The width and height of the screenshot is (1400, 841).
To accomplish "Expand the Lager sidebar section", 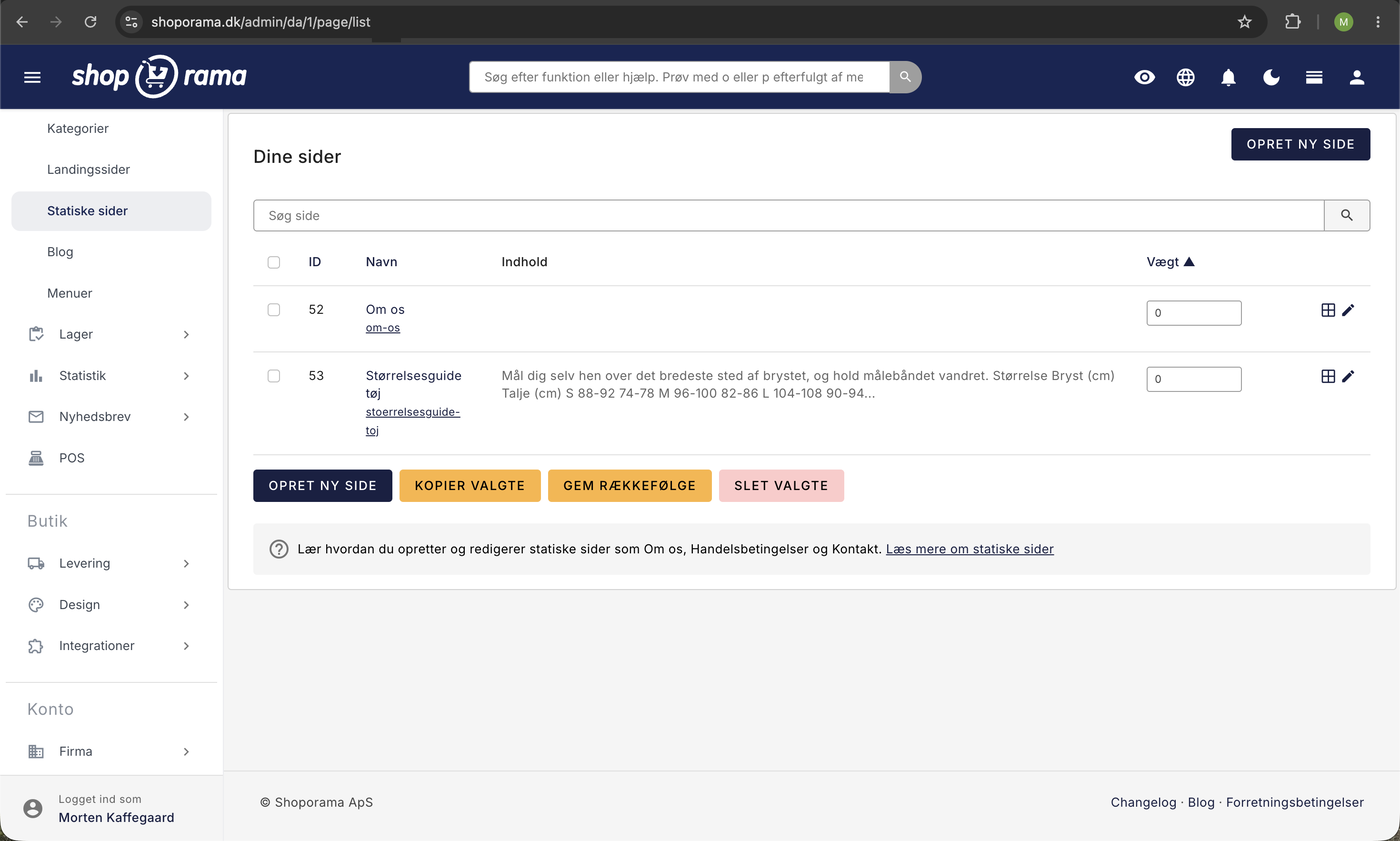I will click(x=111, y=334).
